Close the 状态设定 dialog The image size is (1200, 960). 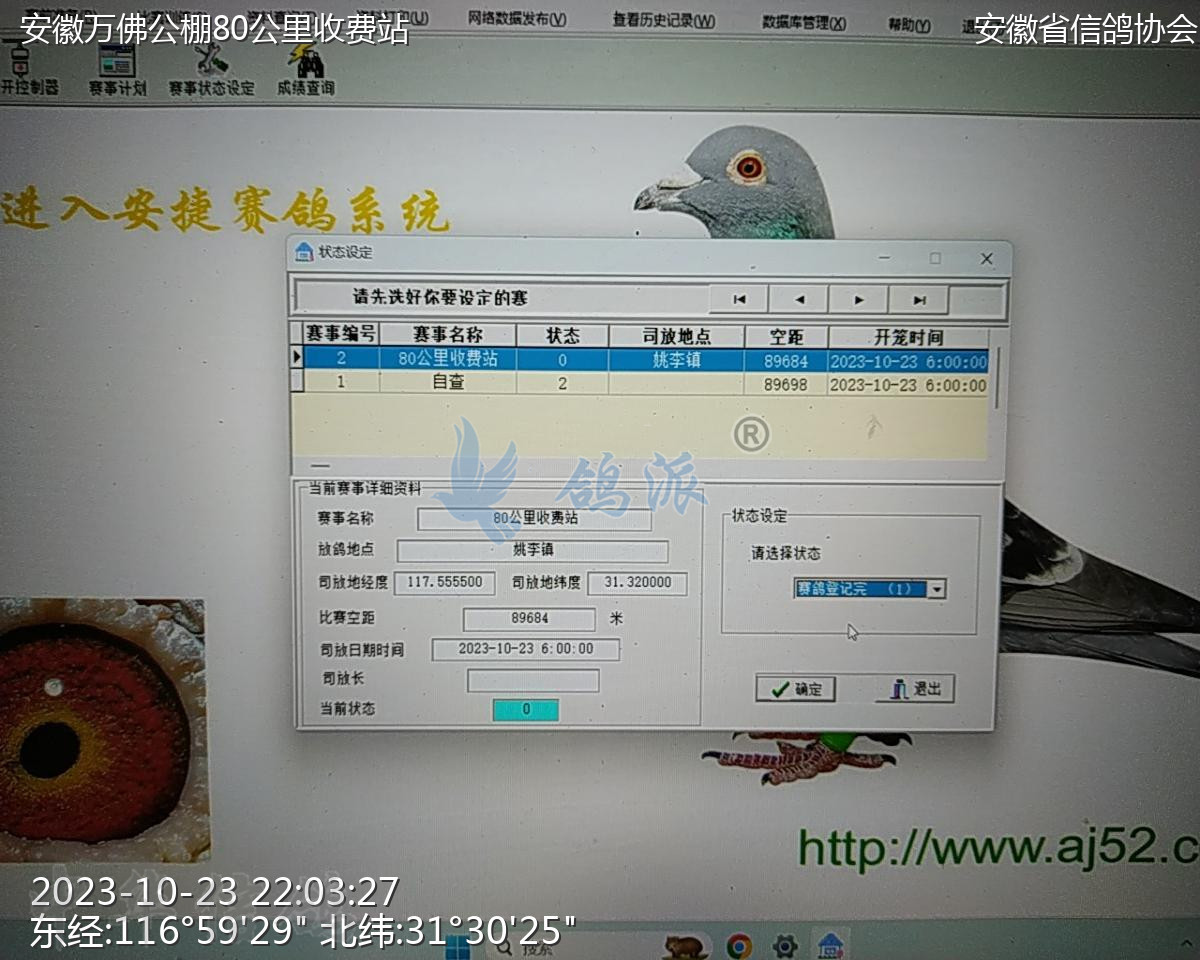[986, 258]
